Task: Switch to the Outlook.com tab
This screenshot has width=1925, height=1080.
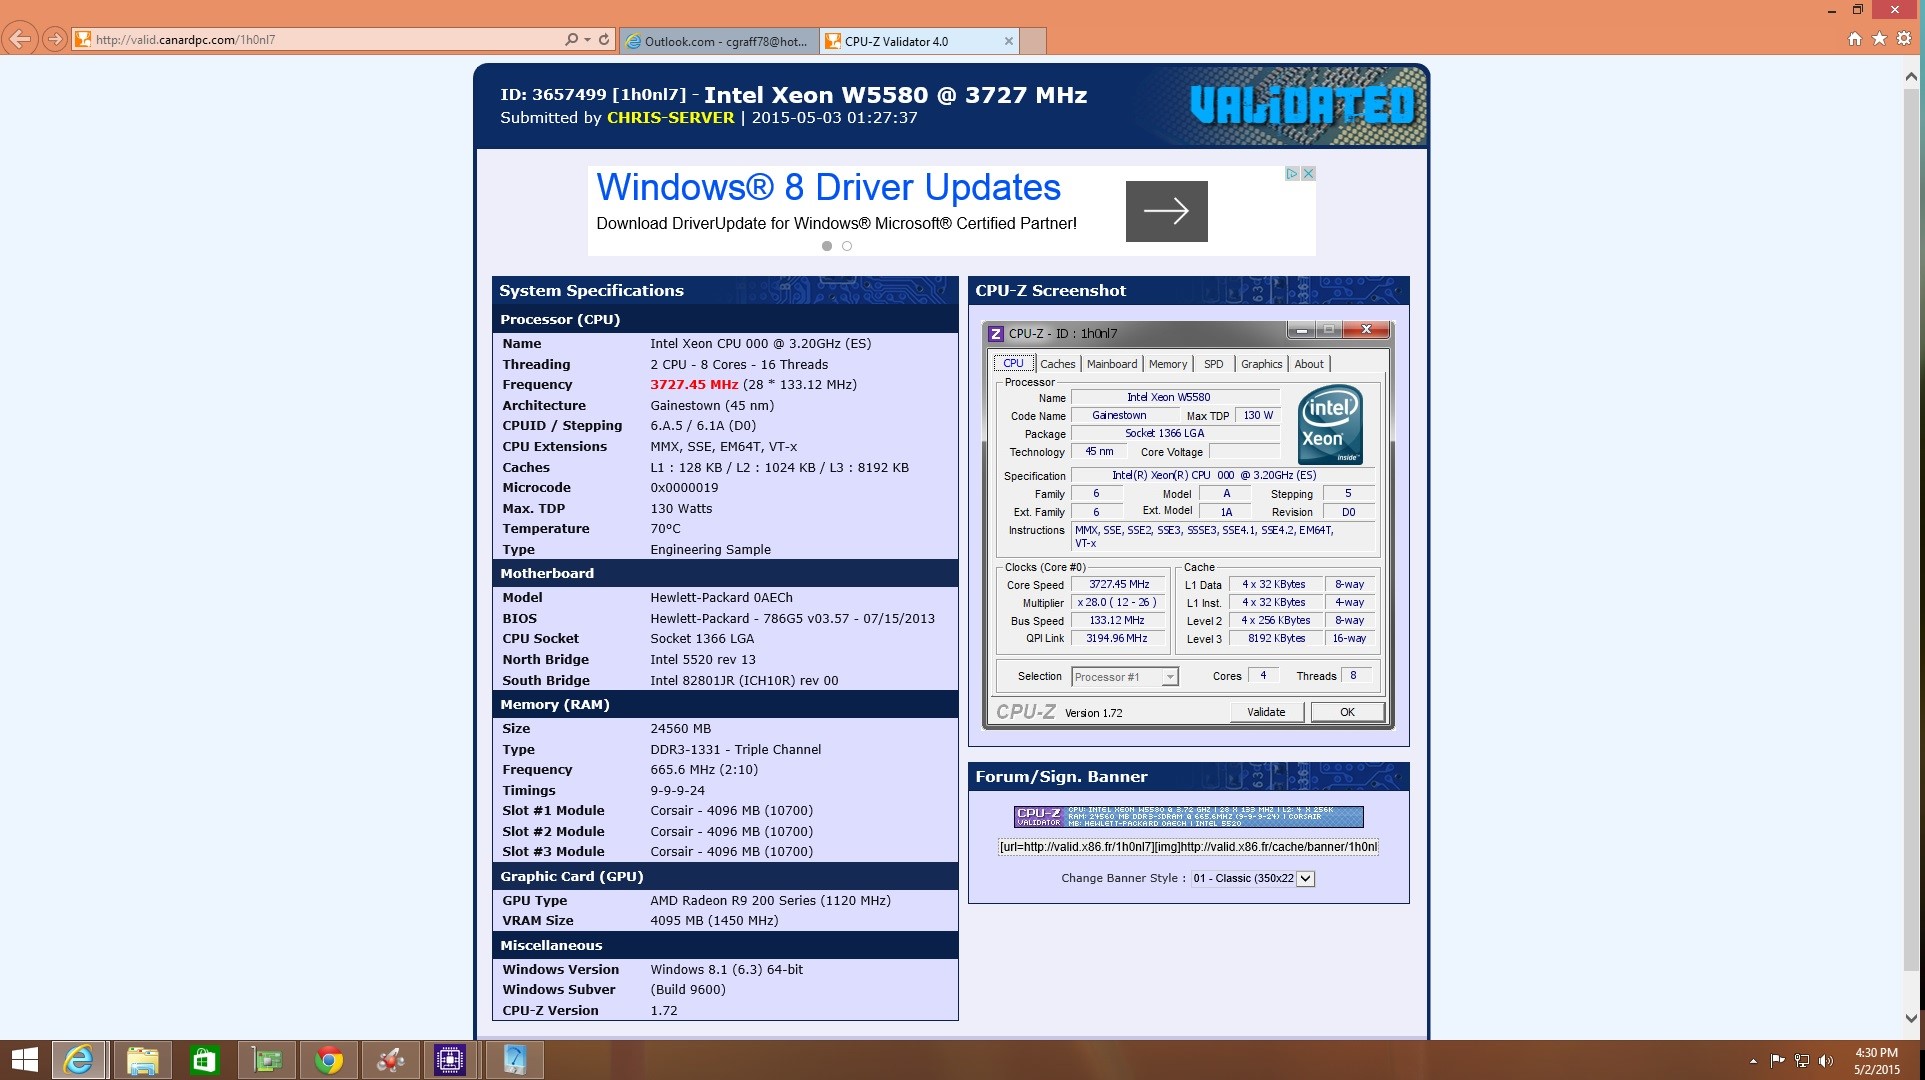Action: (718, 41)
